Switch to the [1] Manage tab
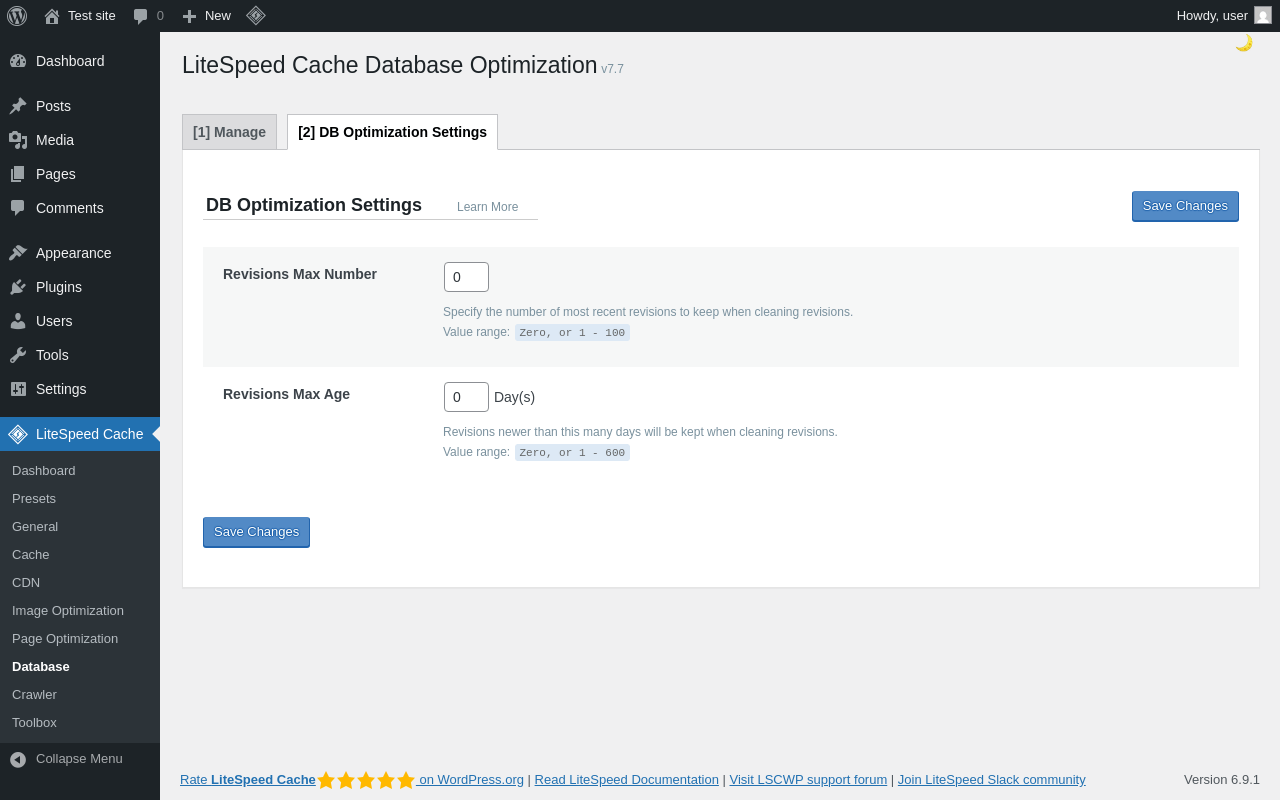 [x=229, y=132]
